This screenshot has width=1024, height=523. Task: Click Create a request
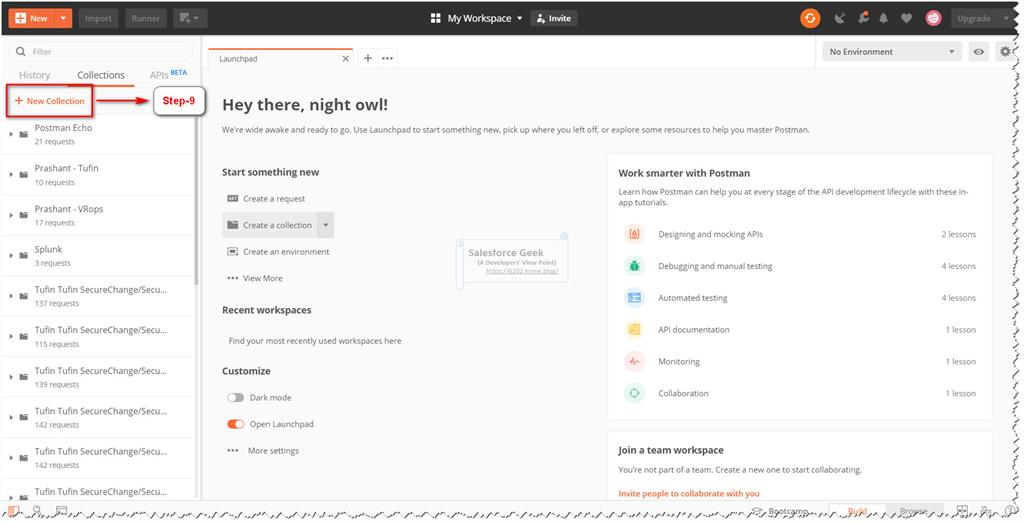pos(274,198)
